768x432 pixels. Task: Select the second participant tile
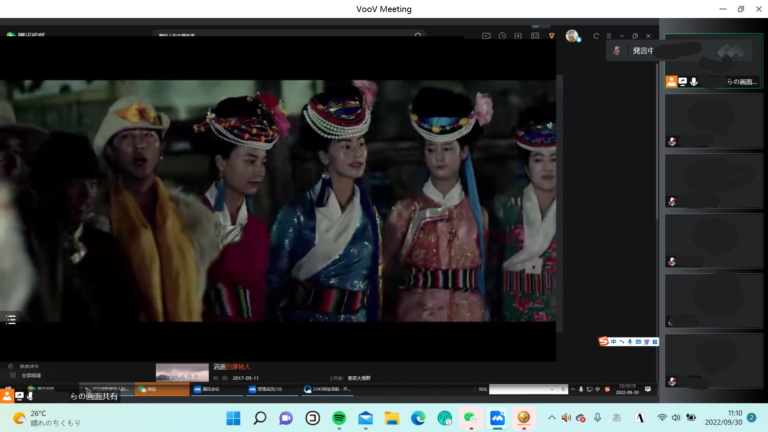714,121
